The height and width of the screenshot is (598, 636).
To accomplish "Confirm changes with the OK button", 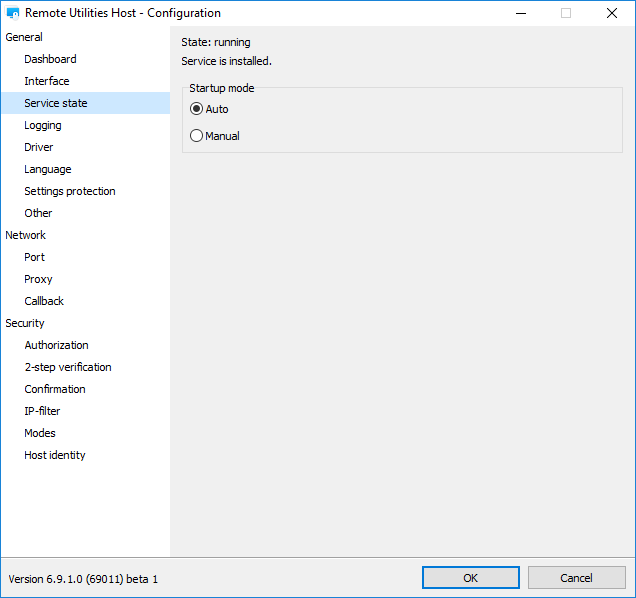I will click(471, 578).
